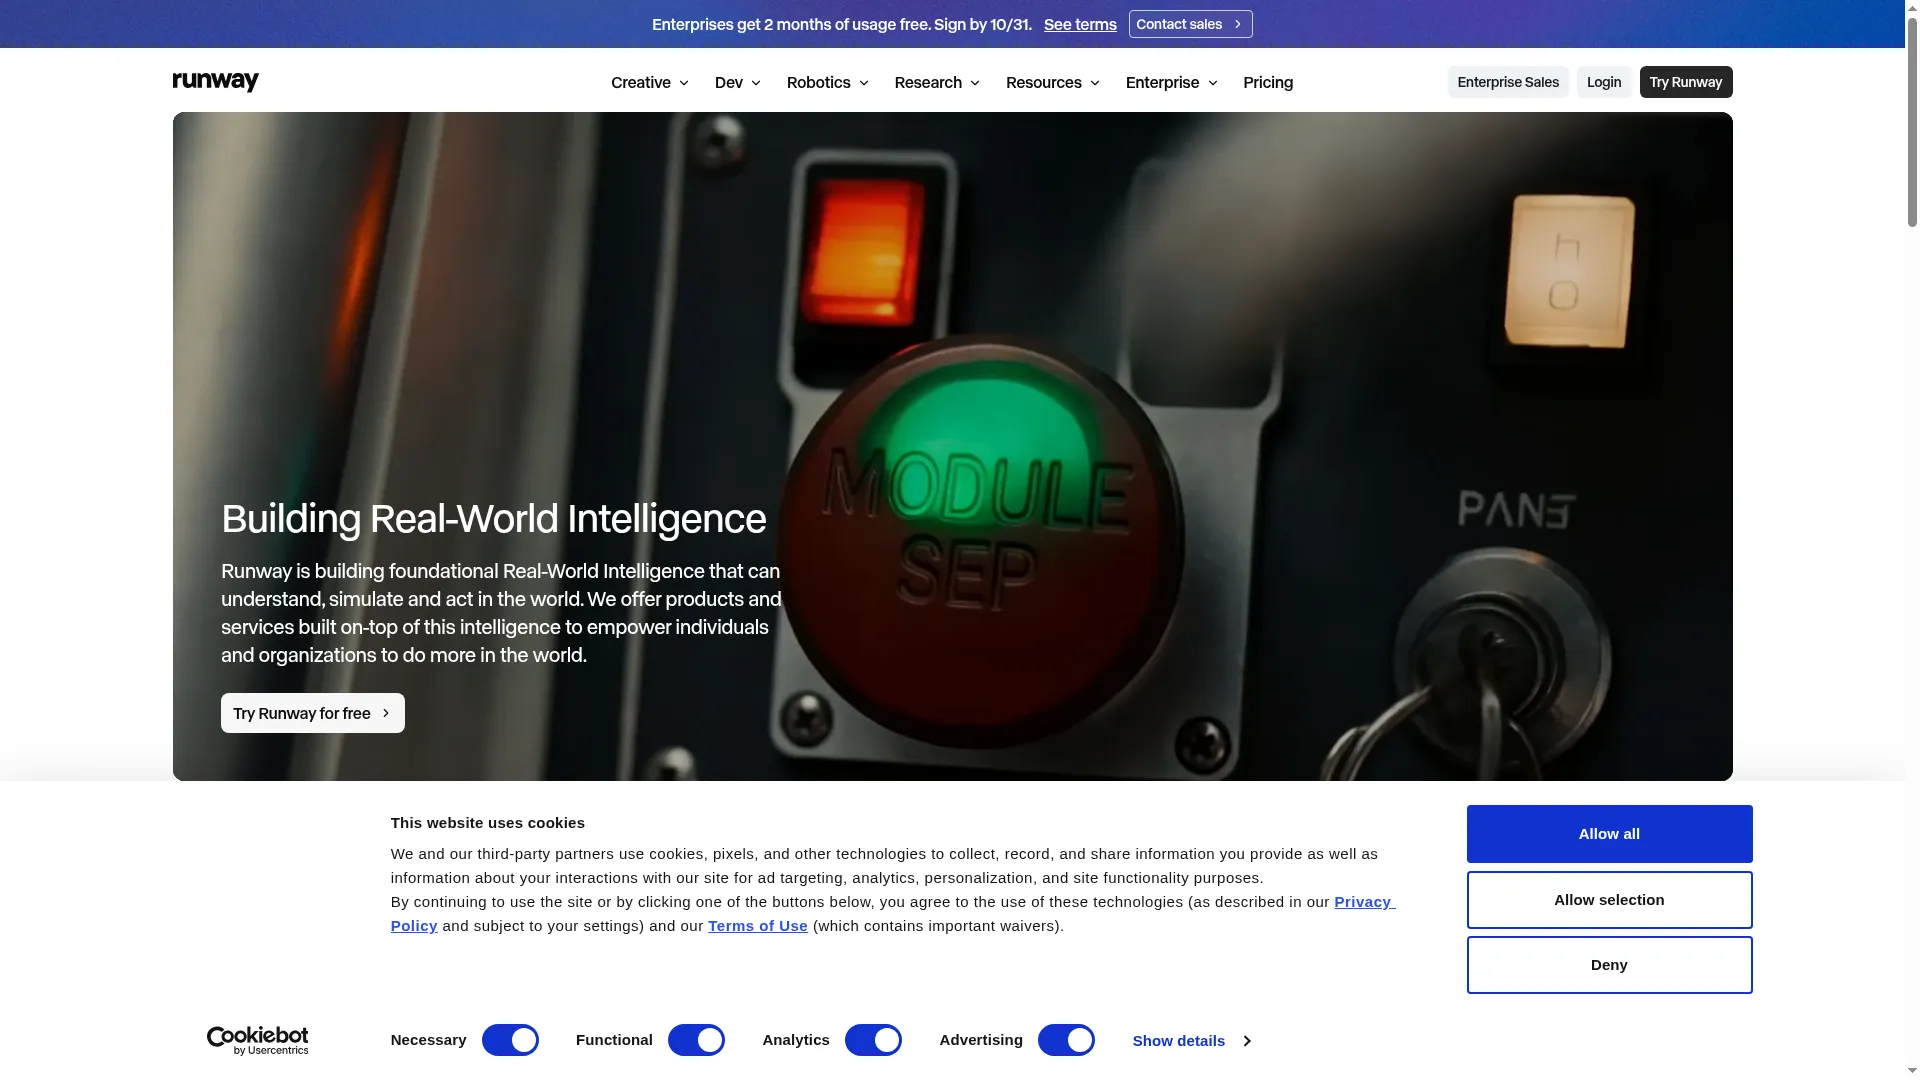Click the Try Runway button
1920x1080 pixels.
pos(1686,82)
